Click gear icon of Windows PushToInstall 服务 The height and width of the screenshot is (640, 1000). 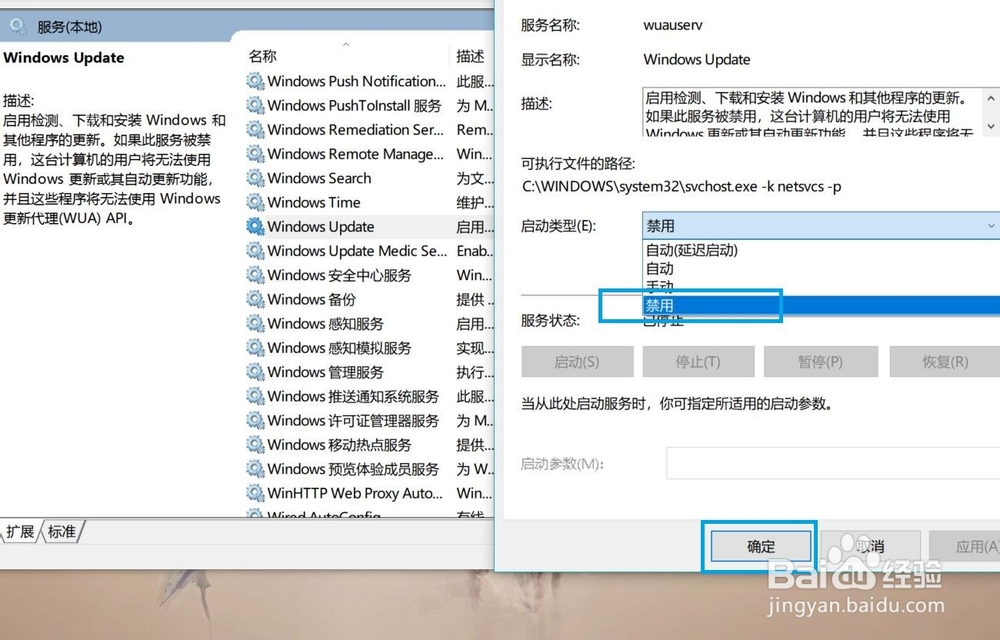pyautogui.click(x=256, y=105)
